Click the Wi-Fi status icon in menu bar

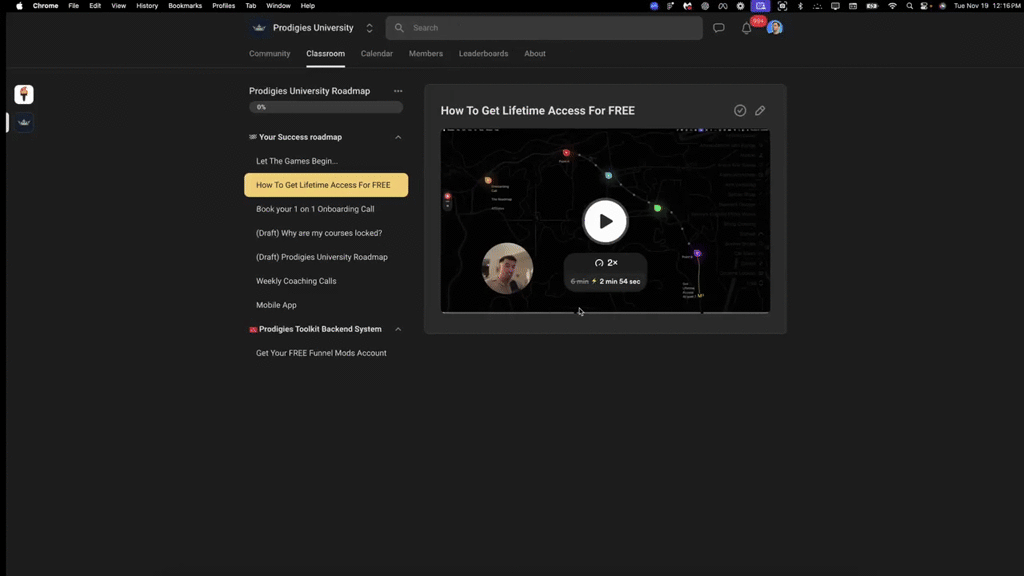(892, 6)
